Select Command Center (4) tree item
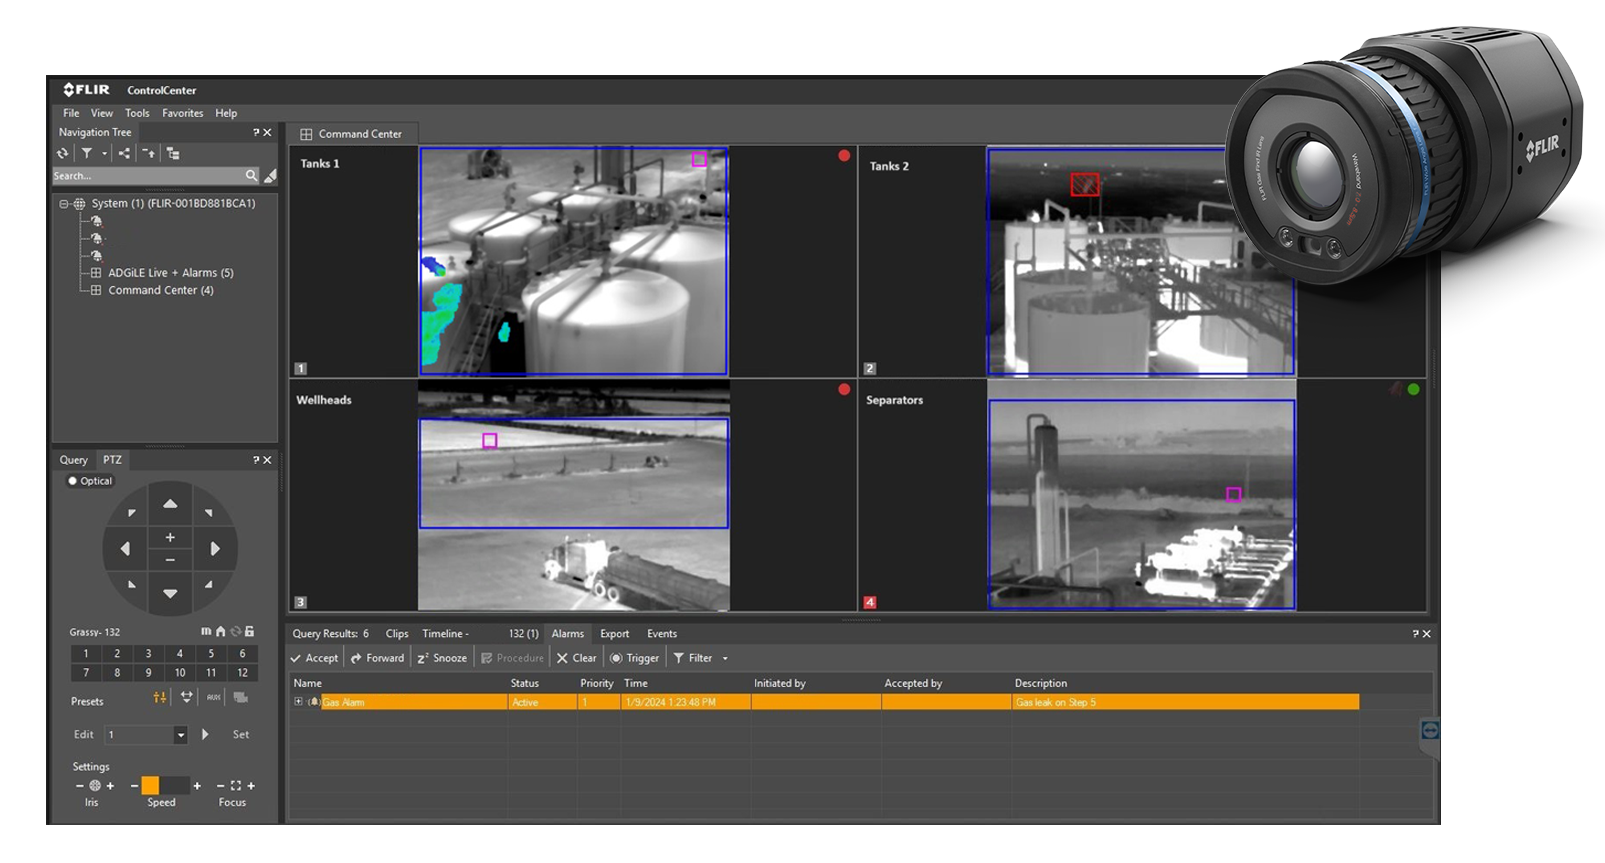Viewport: 1605px width, 863px height. click(161, 291)
